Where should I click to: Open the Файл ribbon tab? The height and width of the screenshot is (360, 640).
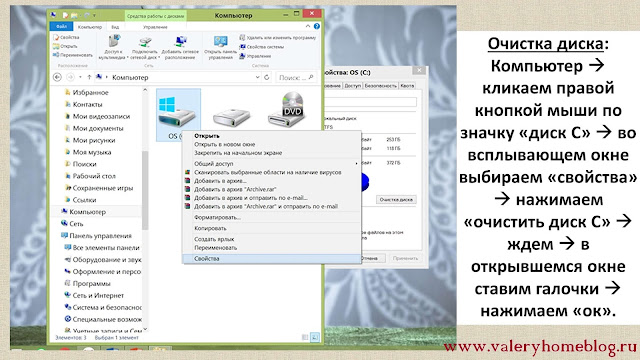coord(62,27)
